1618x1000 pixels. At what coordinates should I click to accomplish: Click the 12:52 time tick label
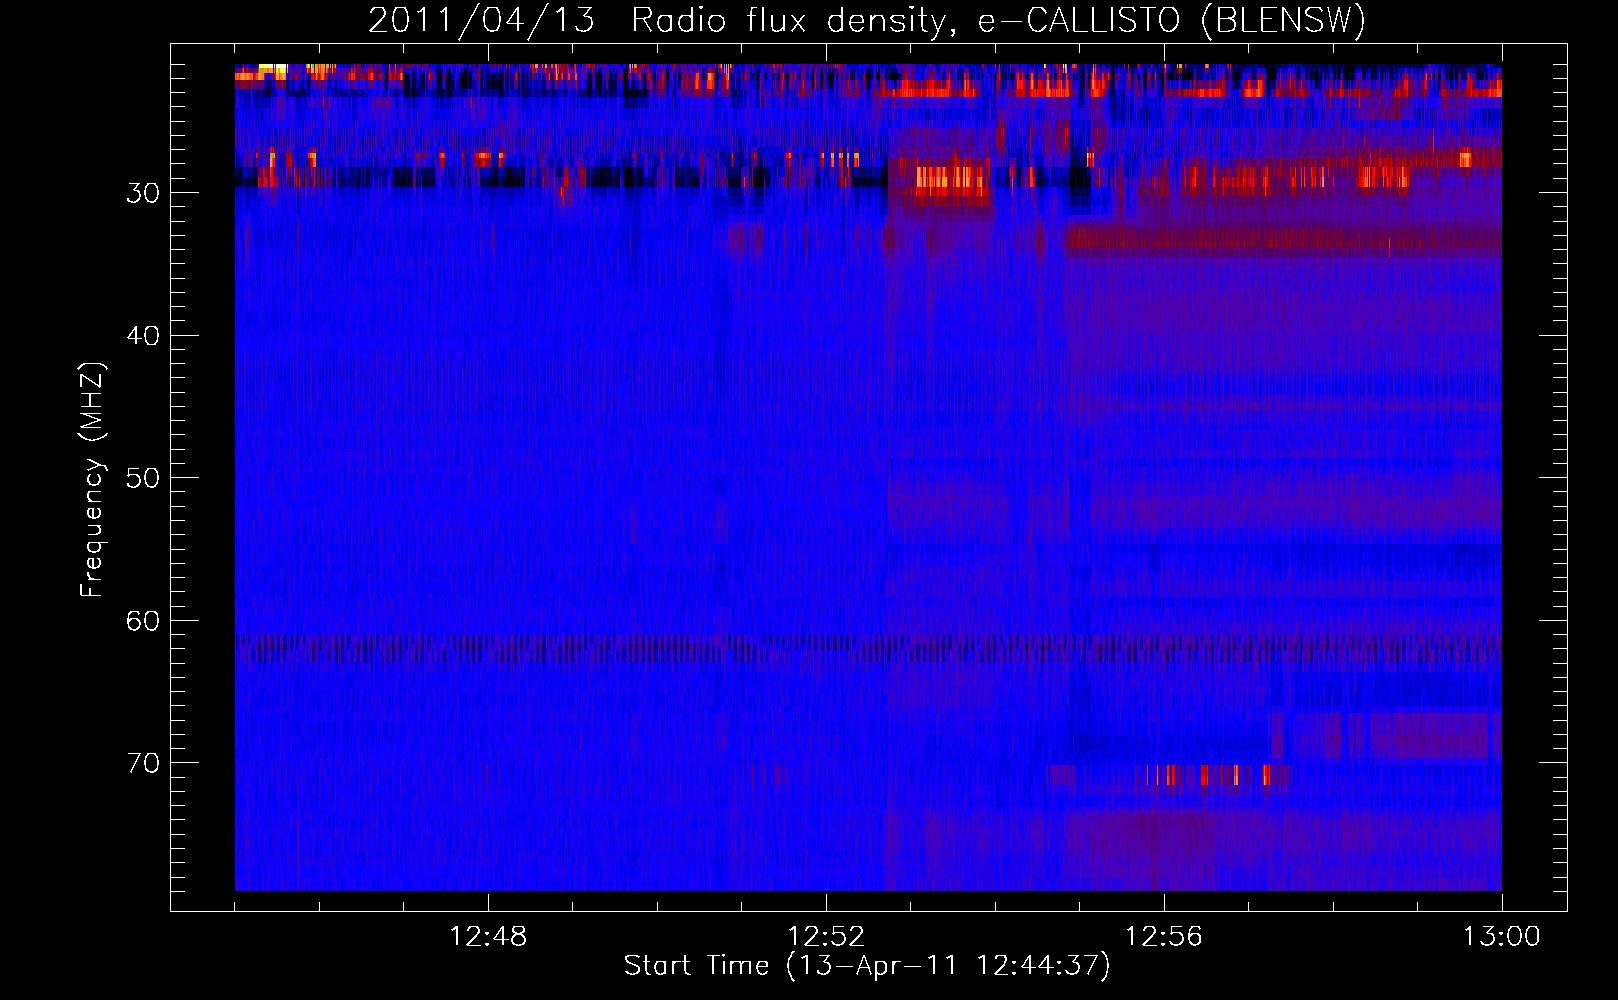pos(826,937)
